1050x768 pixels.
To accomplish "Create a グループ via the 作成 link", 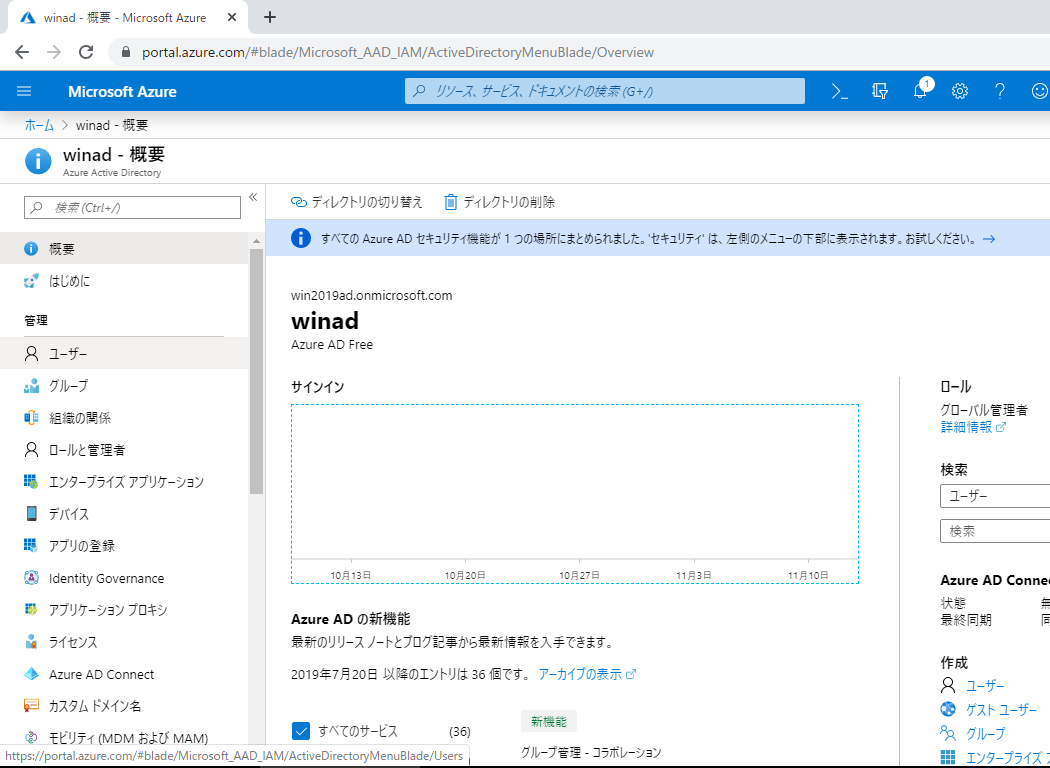I will click(985, 734).
